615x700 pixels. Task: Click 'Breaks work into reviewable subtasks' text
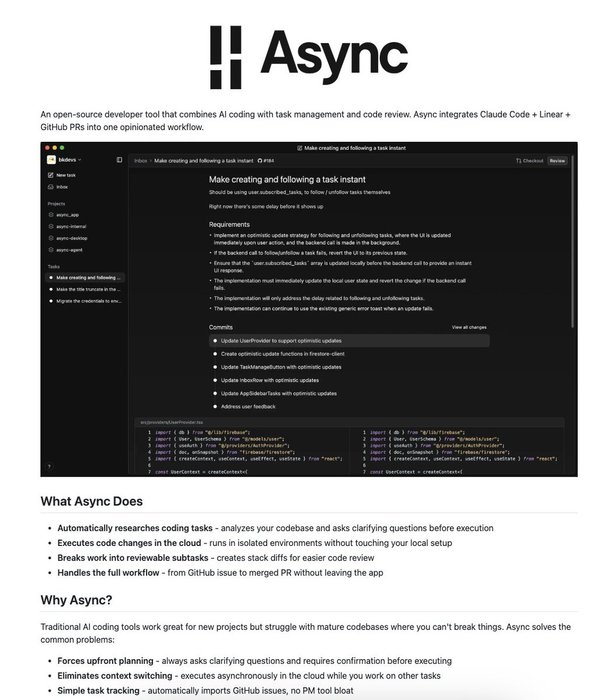[x=133, y=558]
